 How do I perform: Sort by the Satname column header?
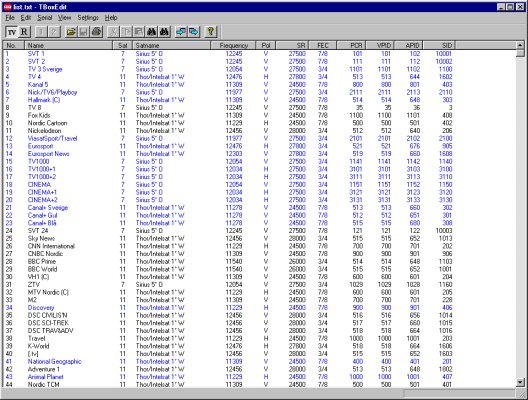tap(171, 45)
